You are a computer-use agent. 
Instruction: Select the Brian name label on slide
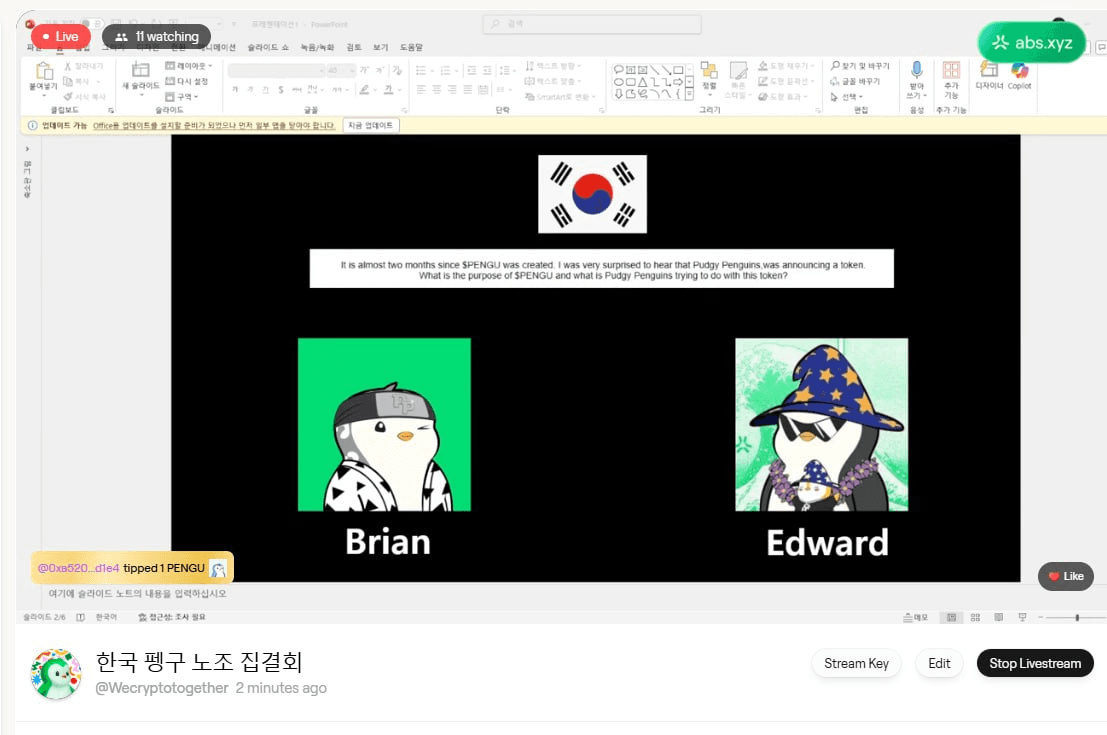[x=388, y=542]
